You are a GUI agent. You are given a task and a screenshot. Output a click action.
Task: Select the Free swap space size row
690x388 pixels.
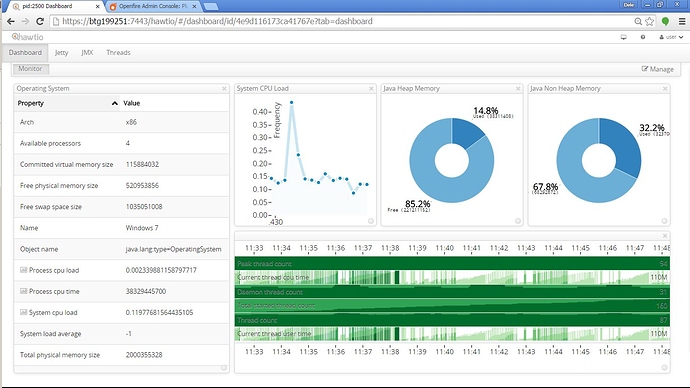121,207
